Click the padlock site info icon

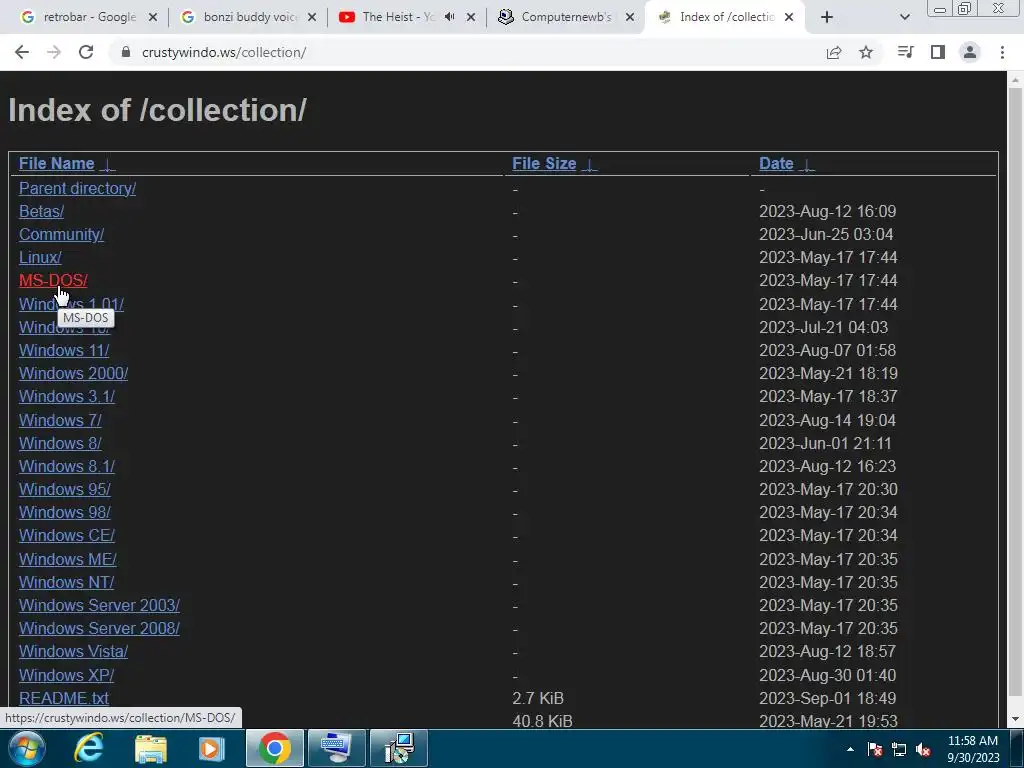[x=126, y=52]
